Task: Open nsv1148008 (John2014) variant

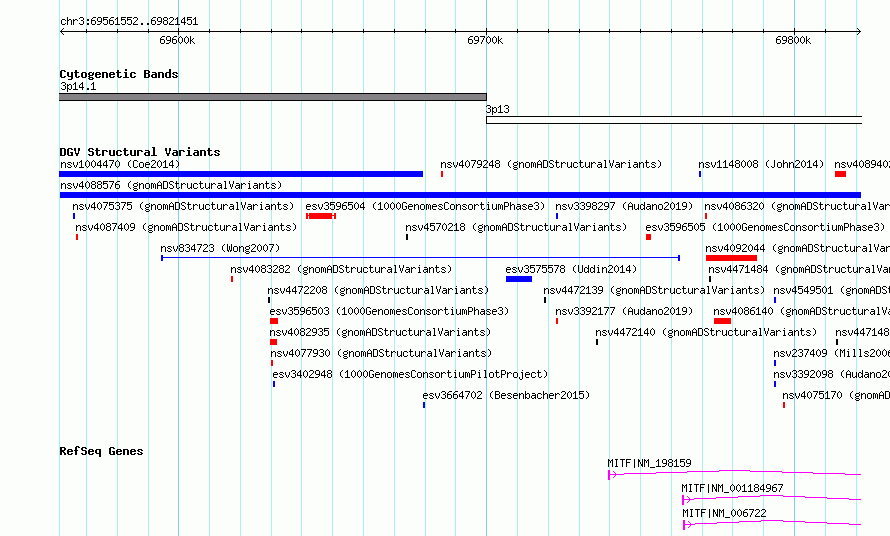Action: 761,164
